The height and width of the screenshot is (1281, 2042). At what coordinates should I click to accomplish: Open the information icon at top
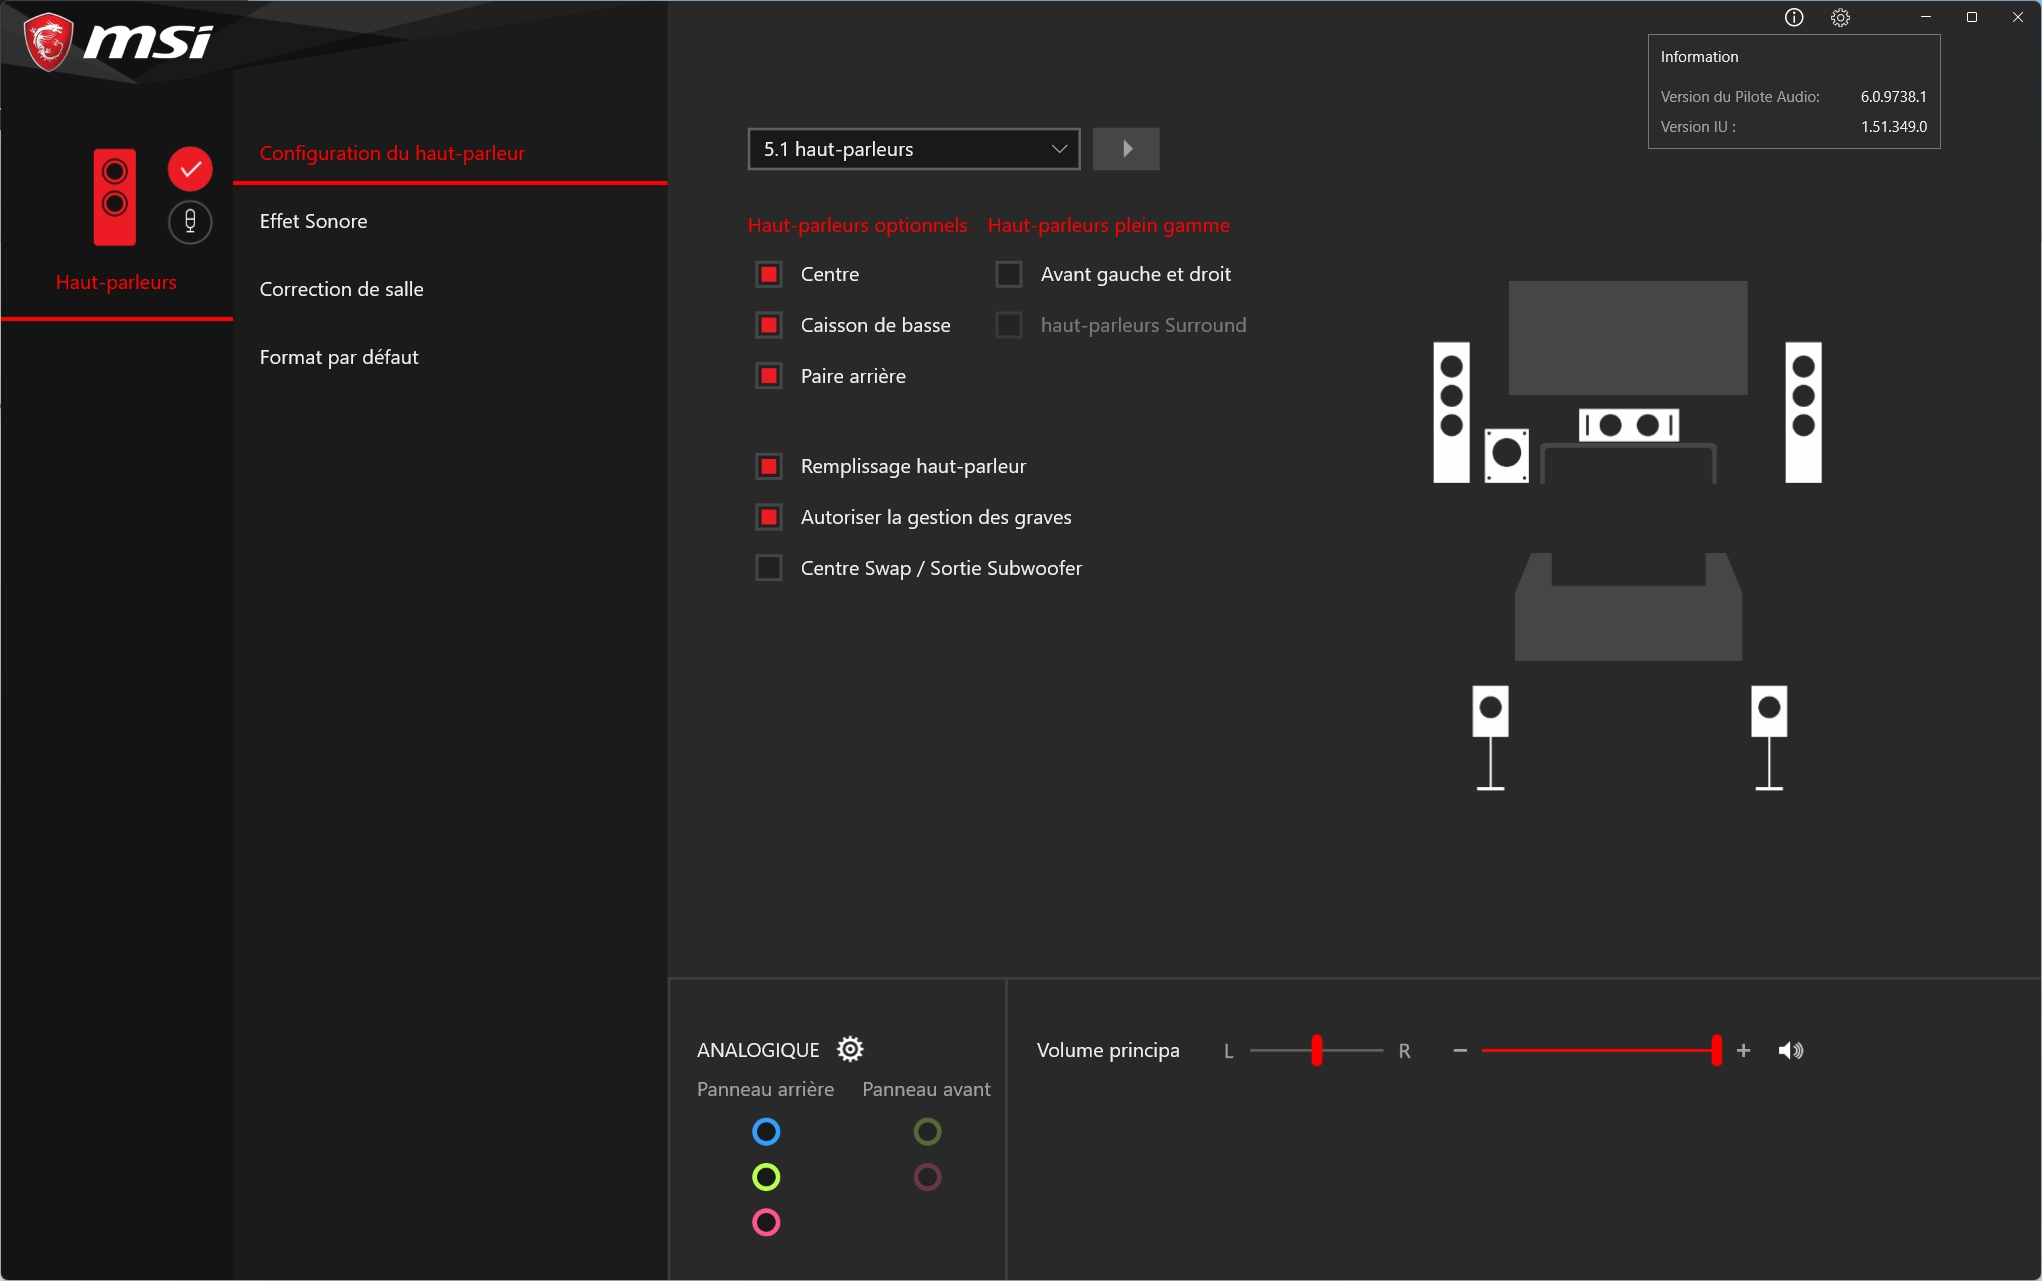[1794, 17]
